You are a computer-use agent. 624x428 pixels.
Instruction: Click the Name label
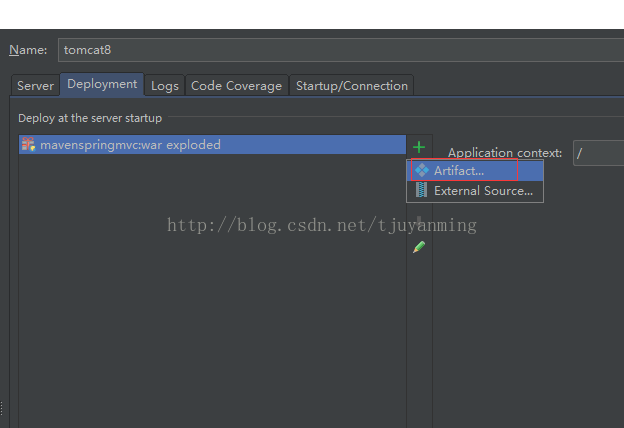(x=28, y=50)
